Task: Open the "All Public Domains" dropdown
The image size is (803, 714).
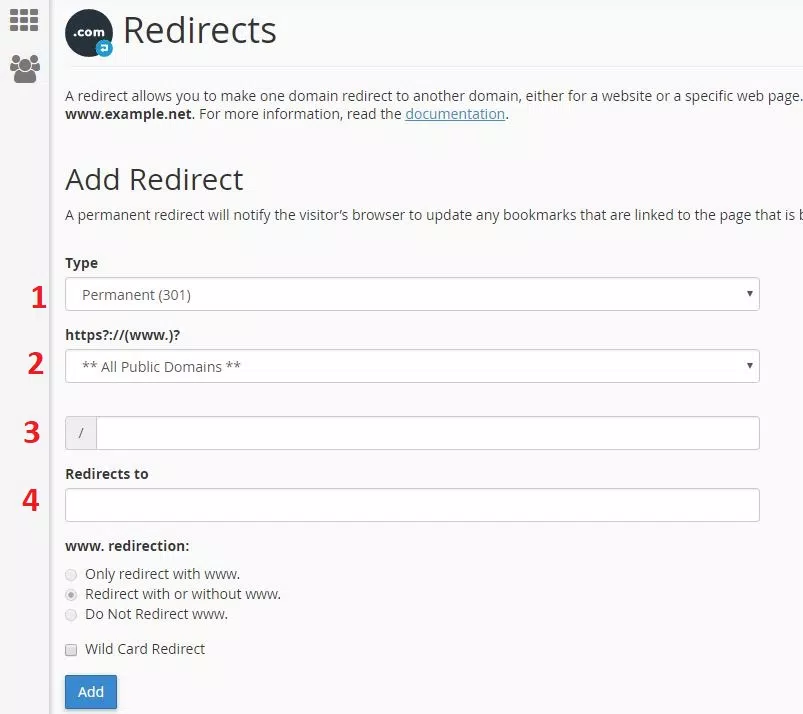Action: point(412,366)
